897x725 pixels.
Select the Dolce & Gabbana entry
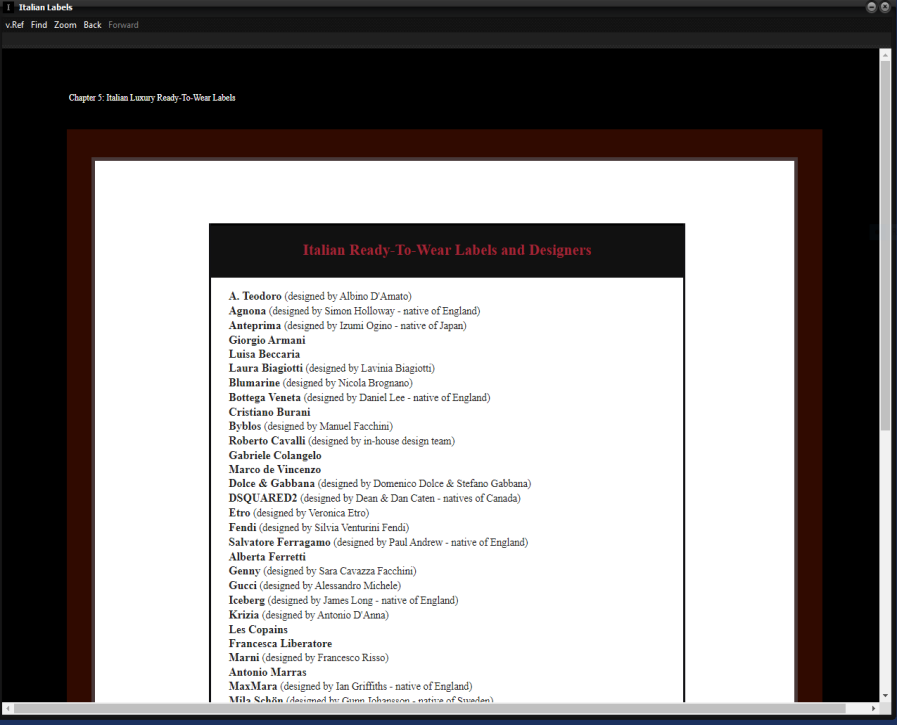click(380, 484)
